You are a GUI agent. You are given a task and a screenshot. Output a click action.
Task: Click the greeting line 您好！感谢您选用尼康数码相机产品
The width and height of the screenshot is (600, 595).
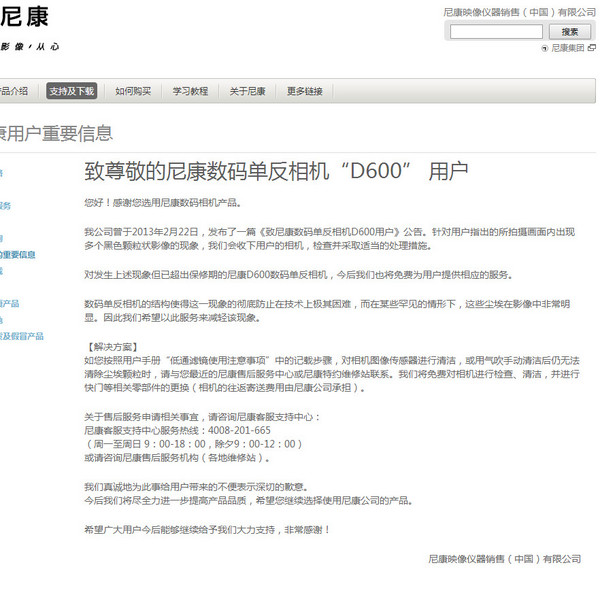(163, 203)
